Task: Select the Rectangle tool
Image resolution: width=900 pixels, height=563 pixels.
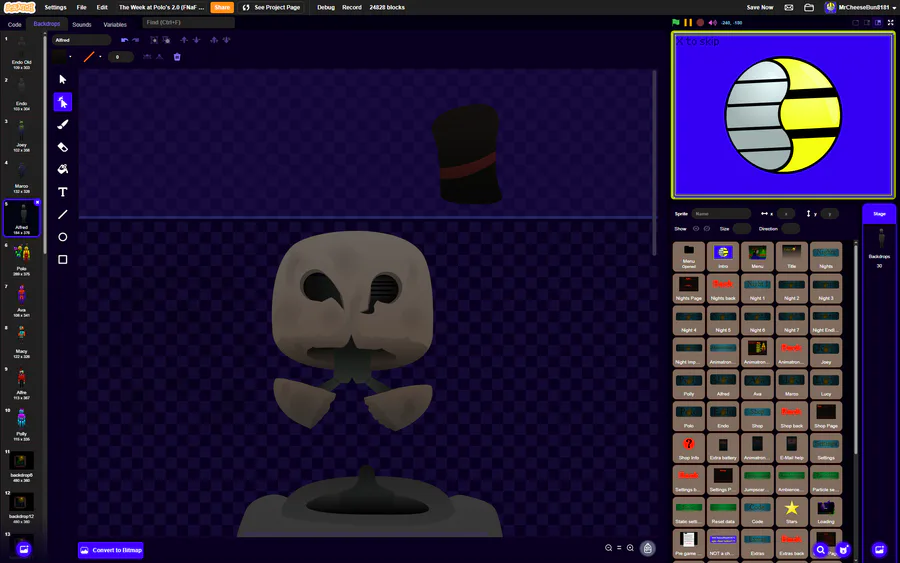Action: click(63, 259)
